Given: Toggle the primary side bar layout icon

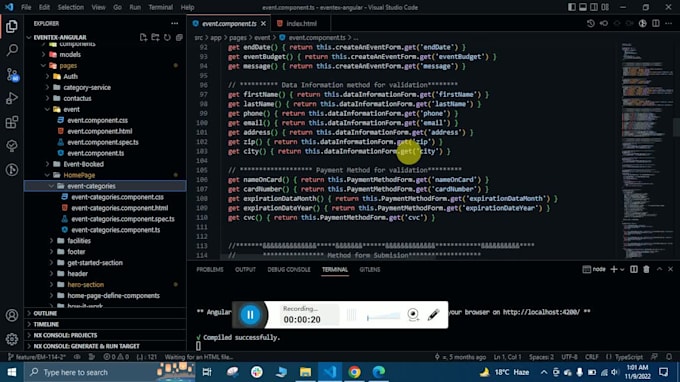Looking at the screenshot, I should (572, 7).
